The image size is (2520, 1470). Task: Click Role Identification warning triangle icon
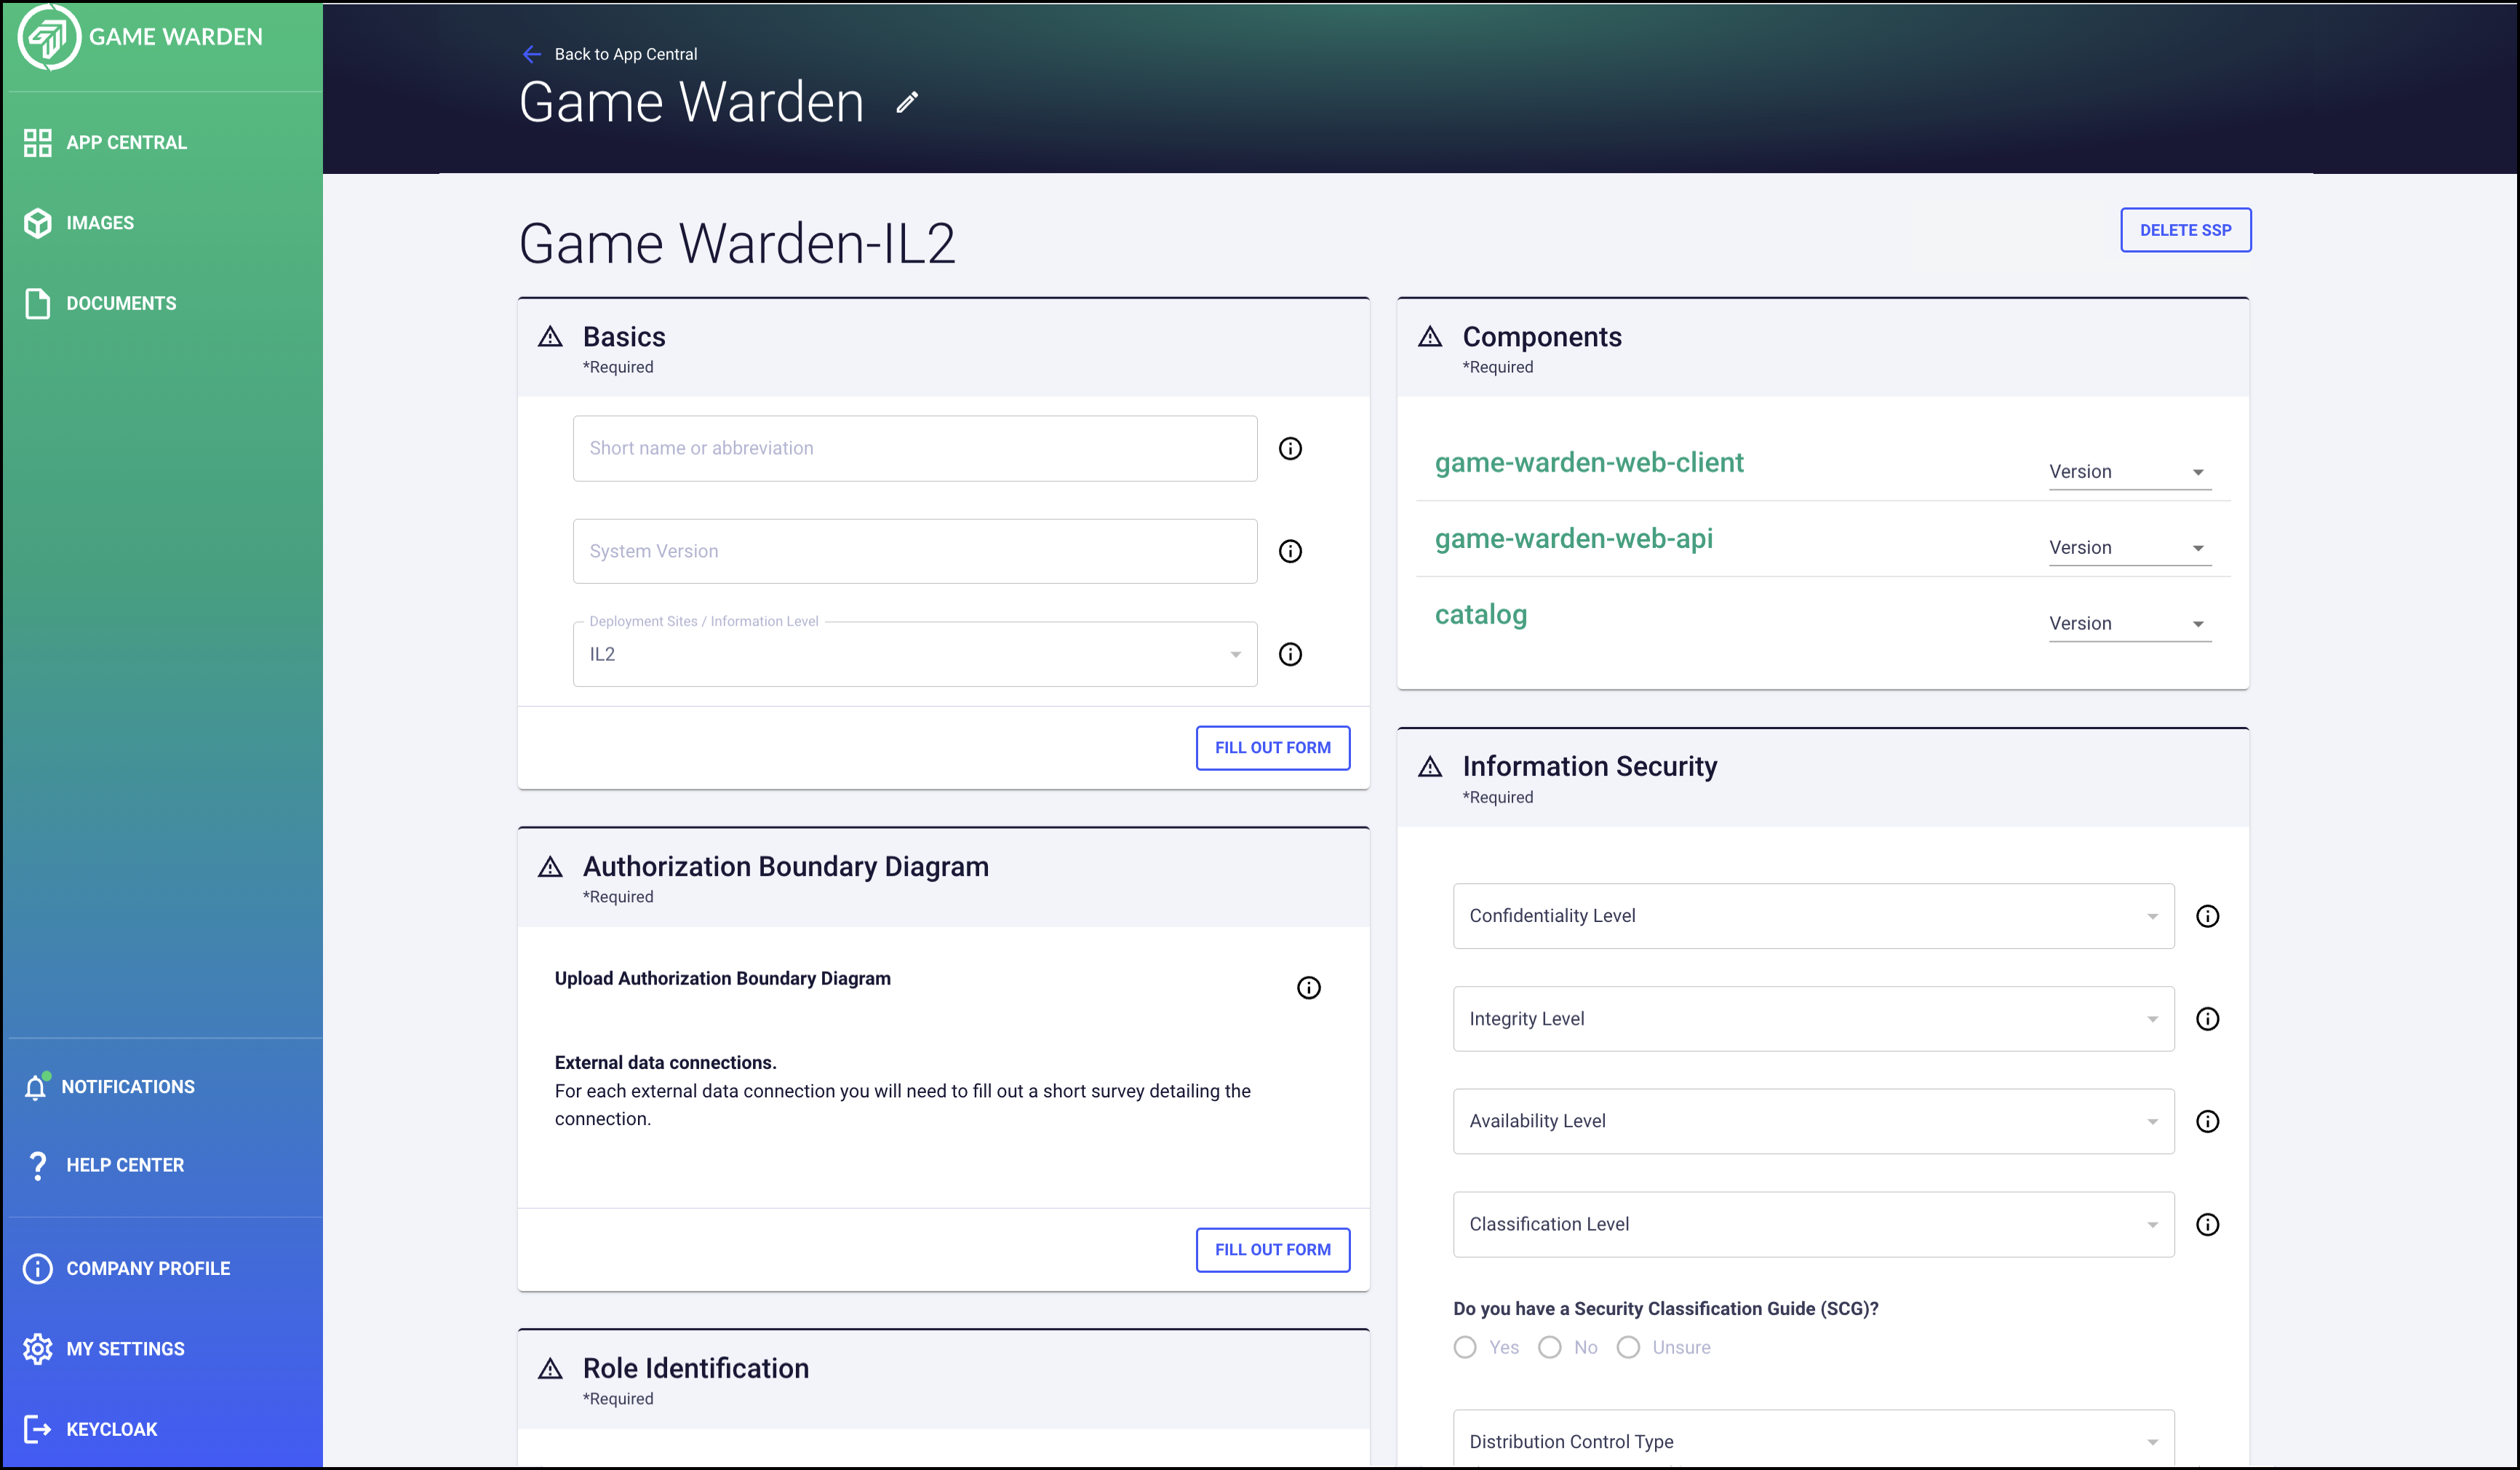(550, 1369)
